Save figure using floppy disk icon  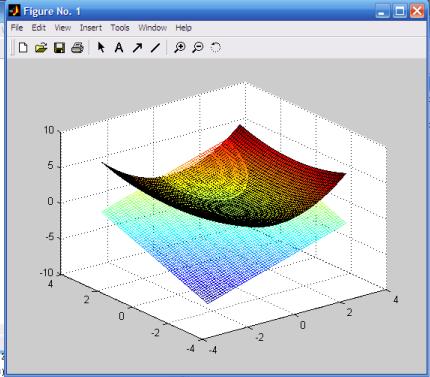coord(59,48)
